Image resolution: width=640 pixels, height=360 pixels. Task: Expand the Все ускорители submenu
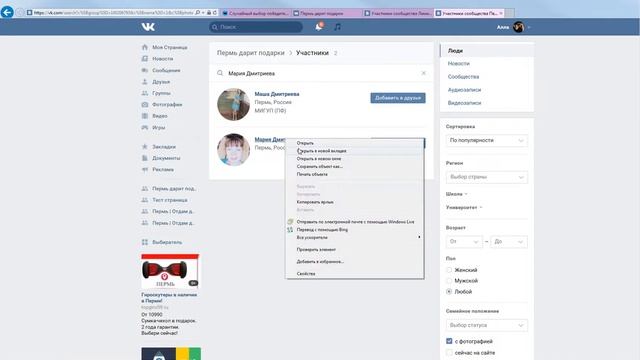[354, 237]
